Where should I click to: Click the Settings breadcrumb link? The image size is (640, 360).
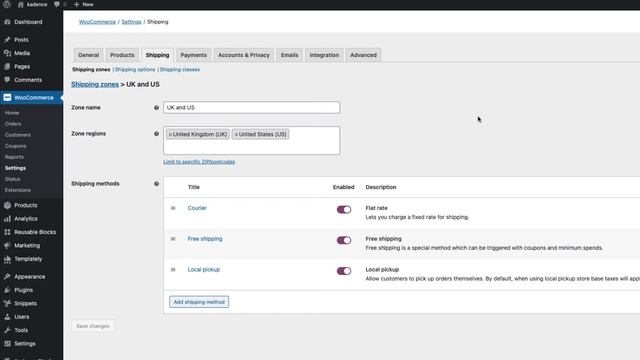(x=131, y=22)
